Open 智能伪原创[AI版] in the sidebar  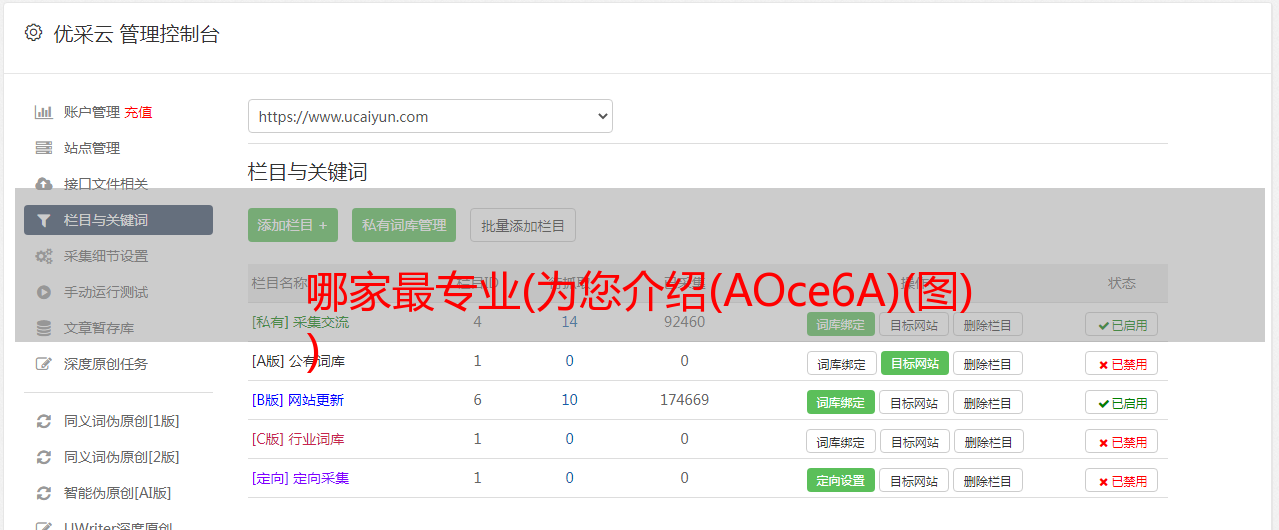[118, 493]
